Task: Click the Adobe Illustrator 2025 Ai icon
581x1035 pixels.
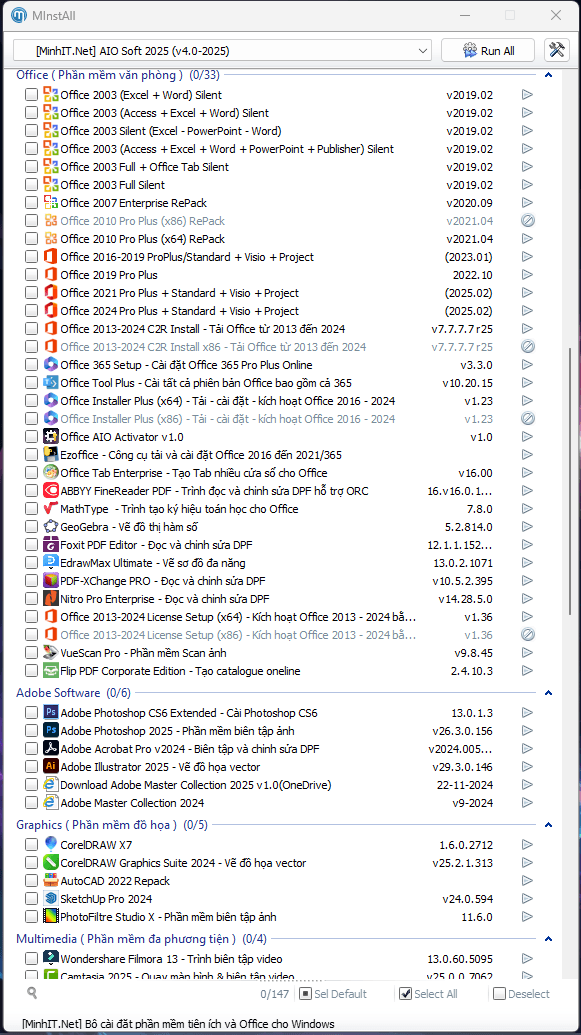Action: coord(51,766)
